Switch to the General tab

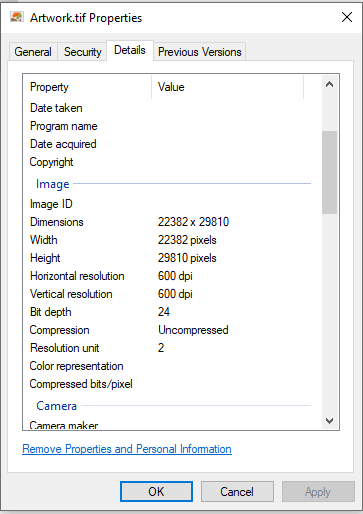[33, 52]
